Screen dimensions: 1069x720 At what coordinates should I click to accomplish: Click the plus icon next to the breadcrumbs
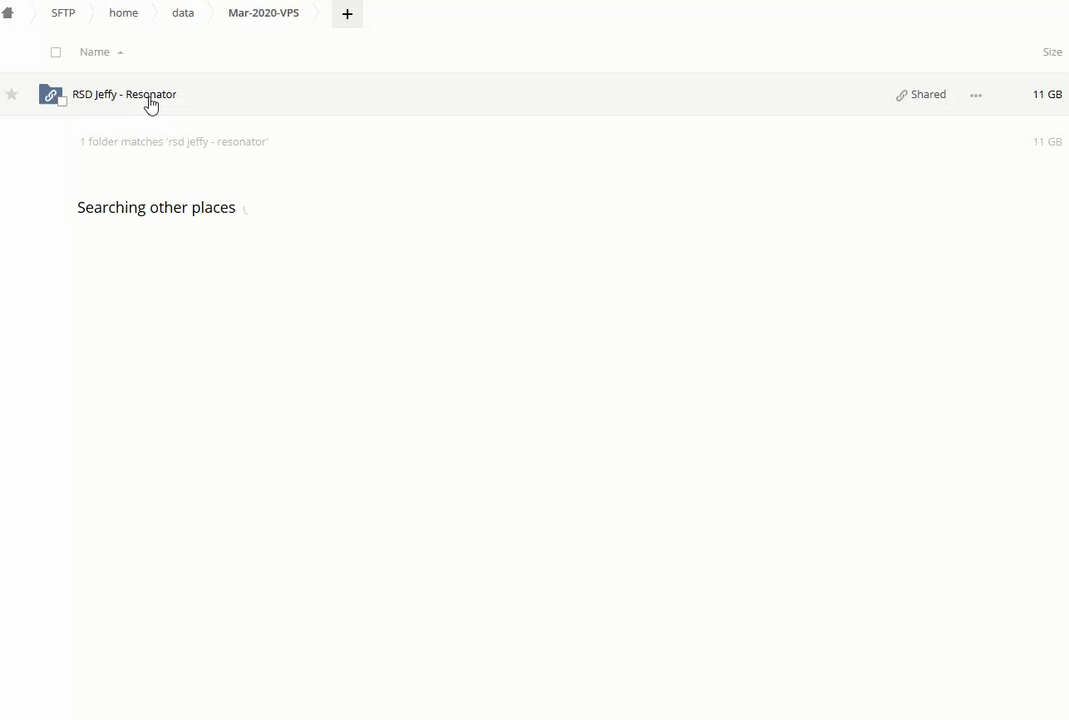pos(347,14)
